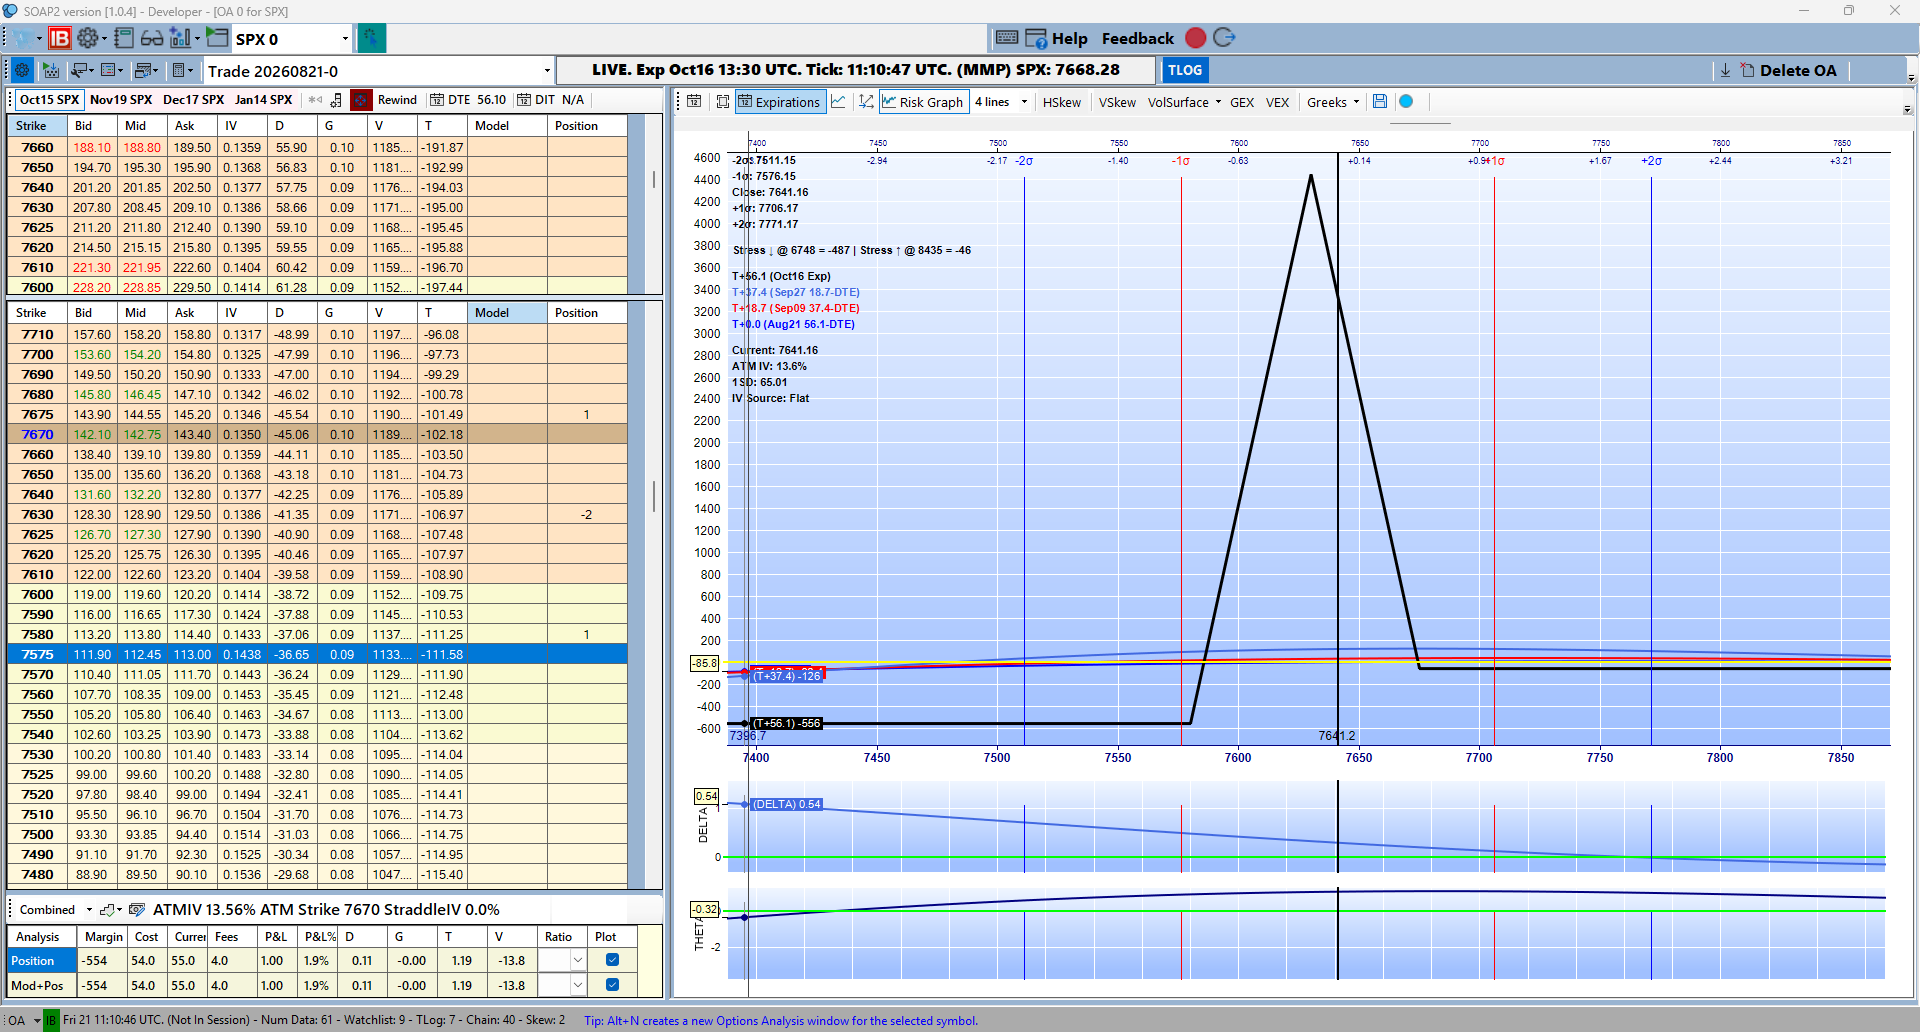The height and width of the screenshot is (1032, 1920).
Task: Select the Oct15 SPX expiration tab
Action: 49,99
